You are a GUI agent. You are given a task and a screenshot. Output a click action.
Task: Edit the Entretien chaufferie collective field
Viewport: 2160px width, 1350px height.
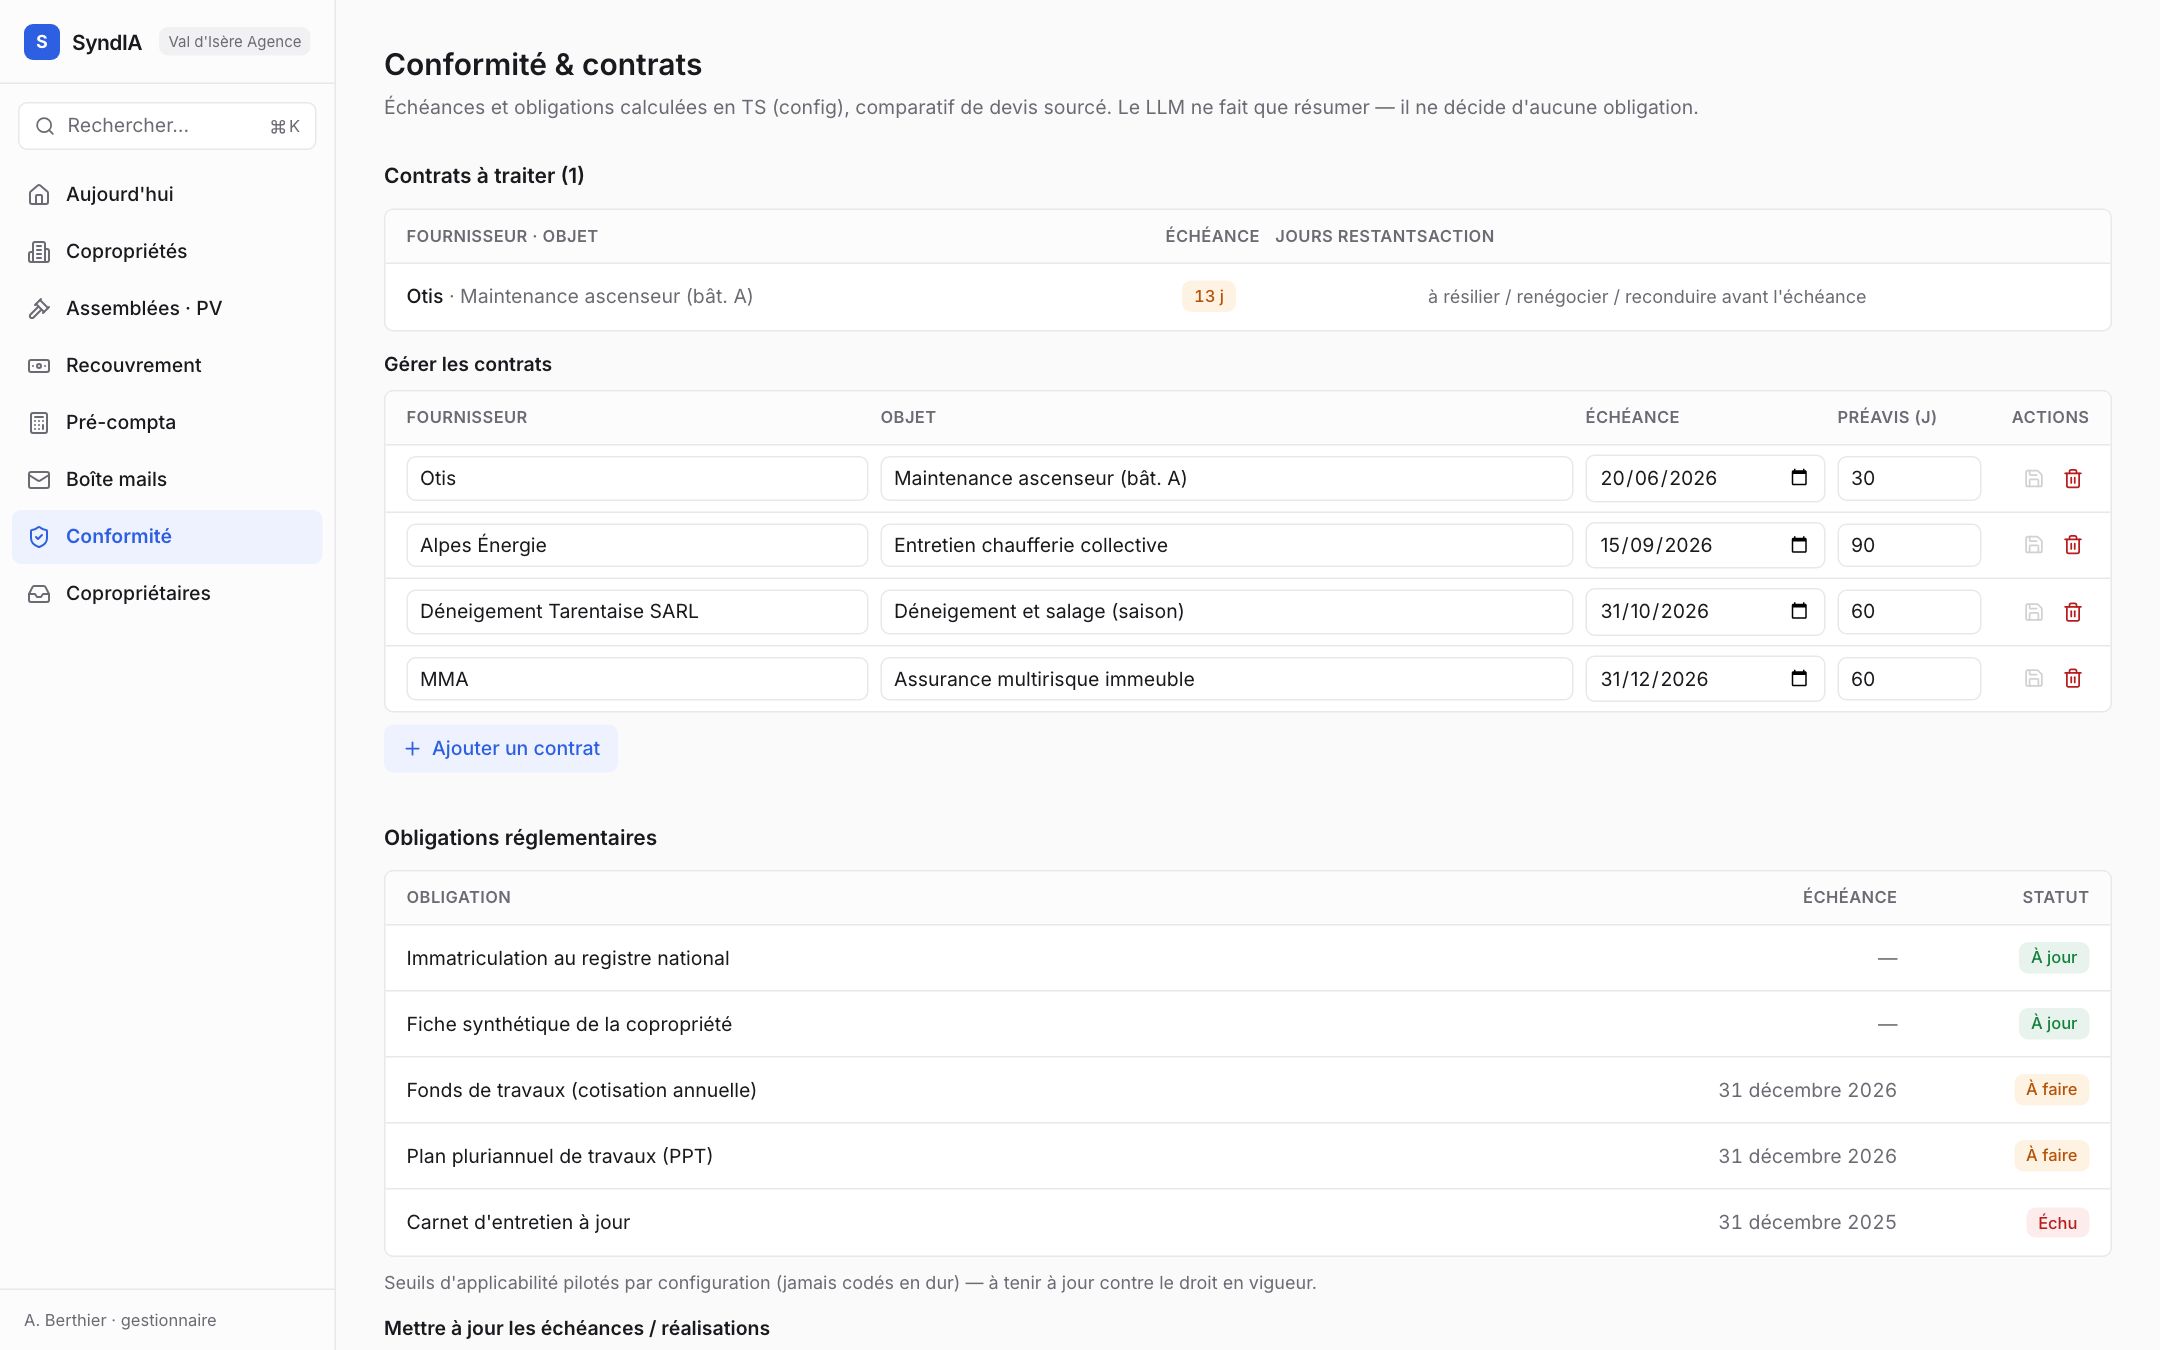[x=1226, y=545]
